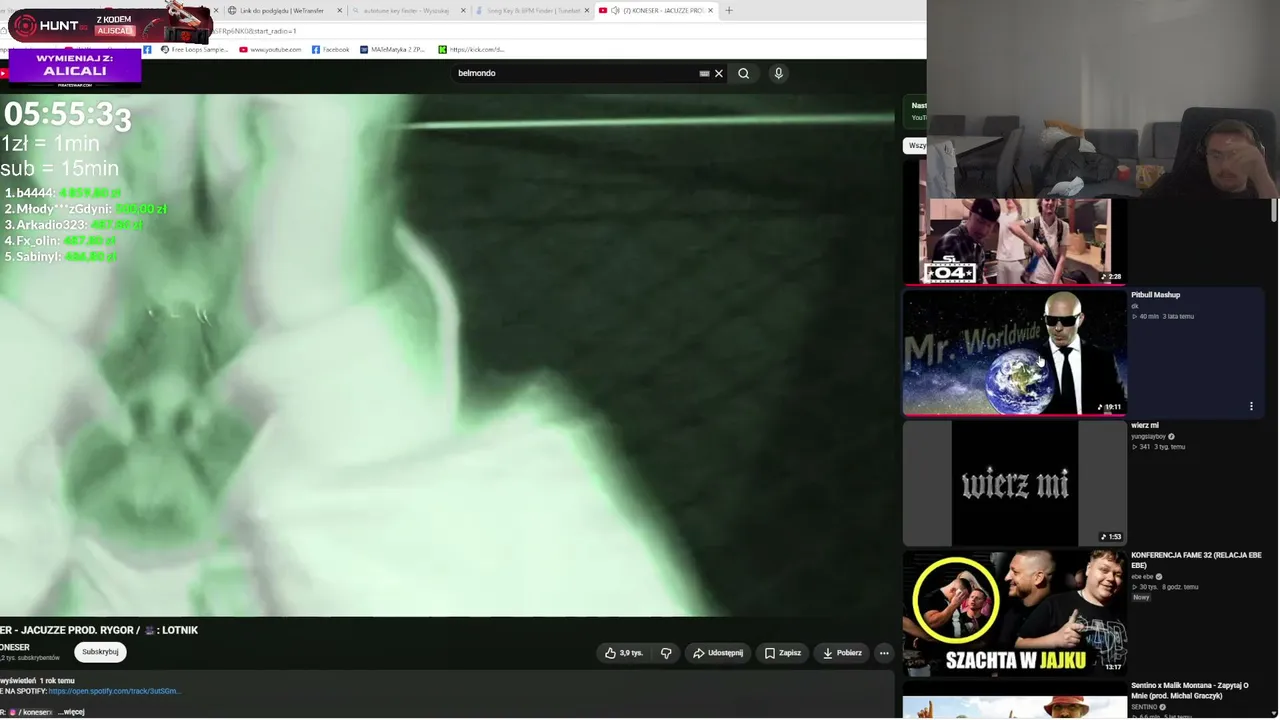The width and height of the screenshot is (1280, 720).
Task: Open the Free Loops Sample bookmark
Action: point(194,49)
